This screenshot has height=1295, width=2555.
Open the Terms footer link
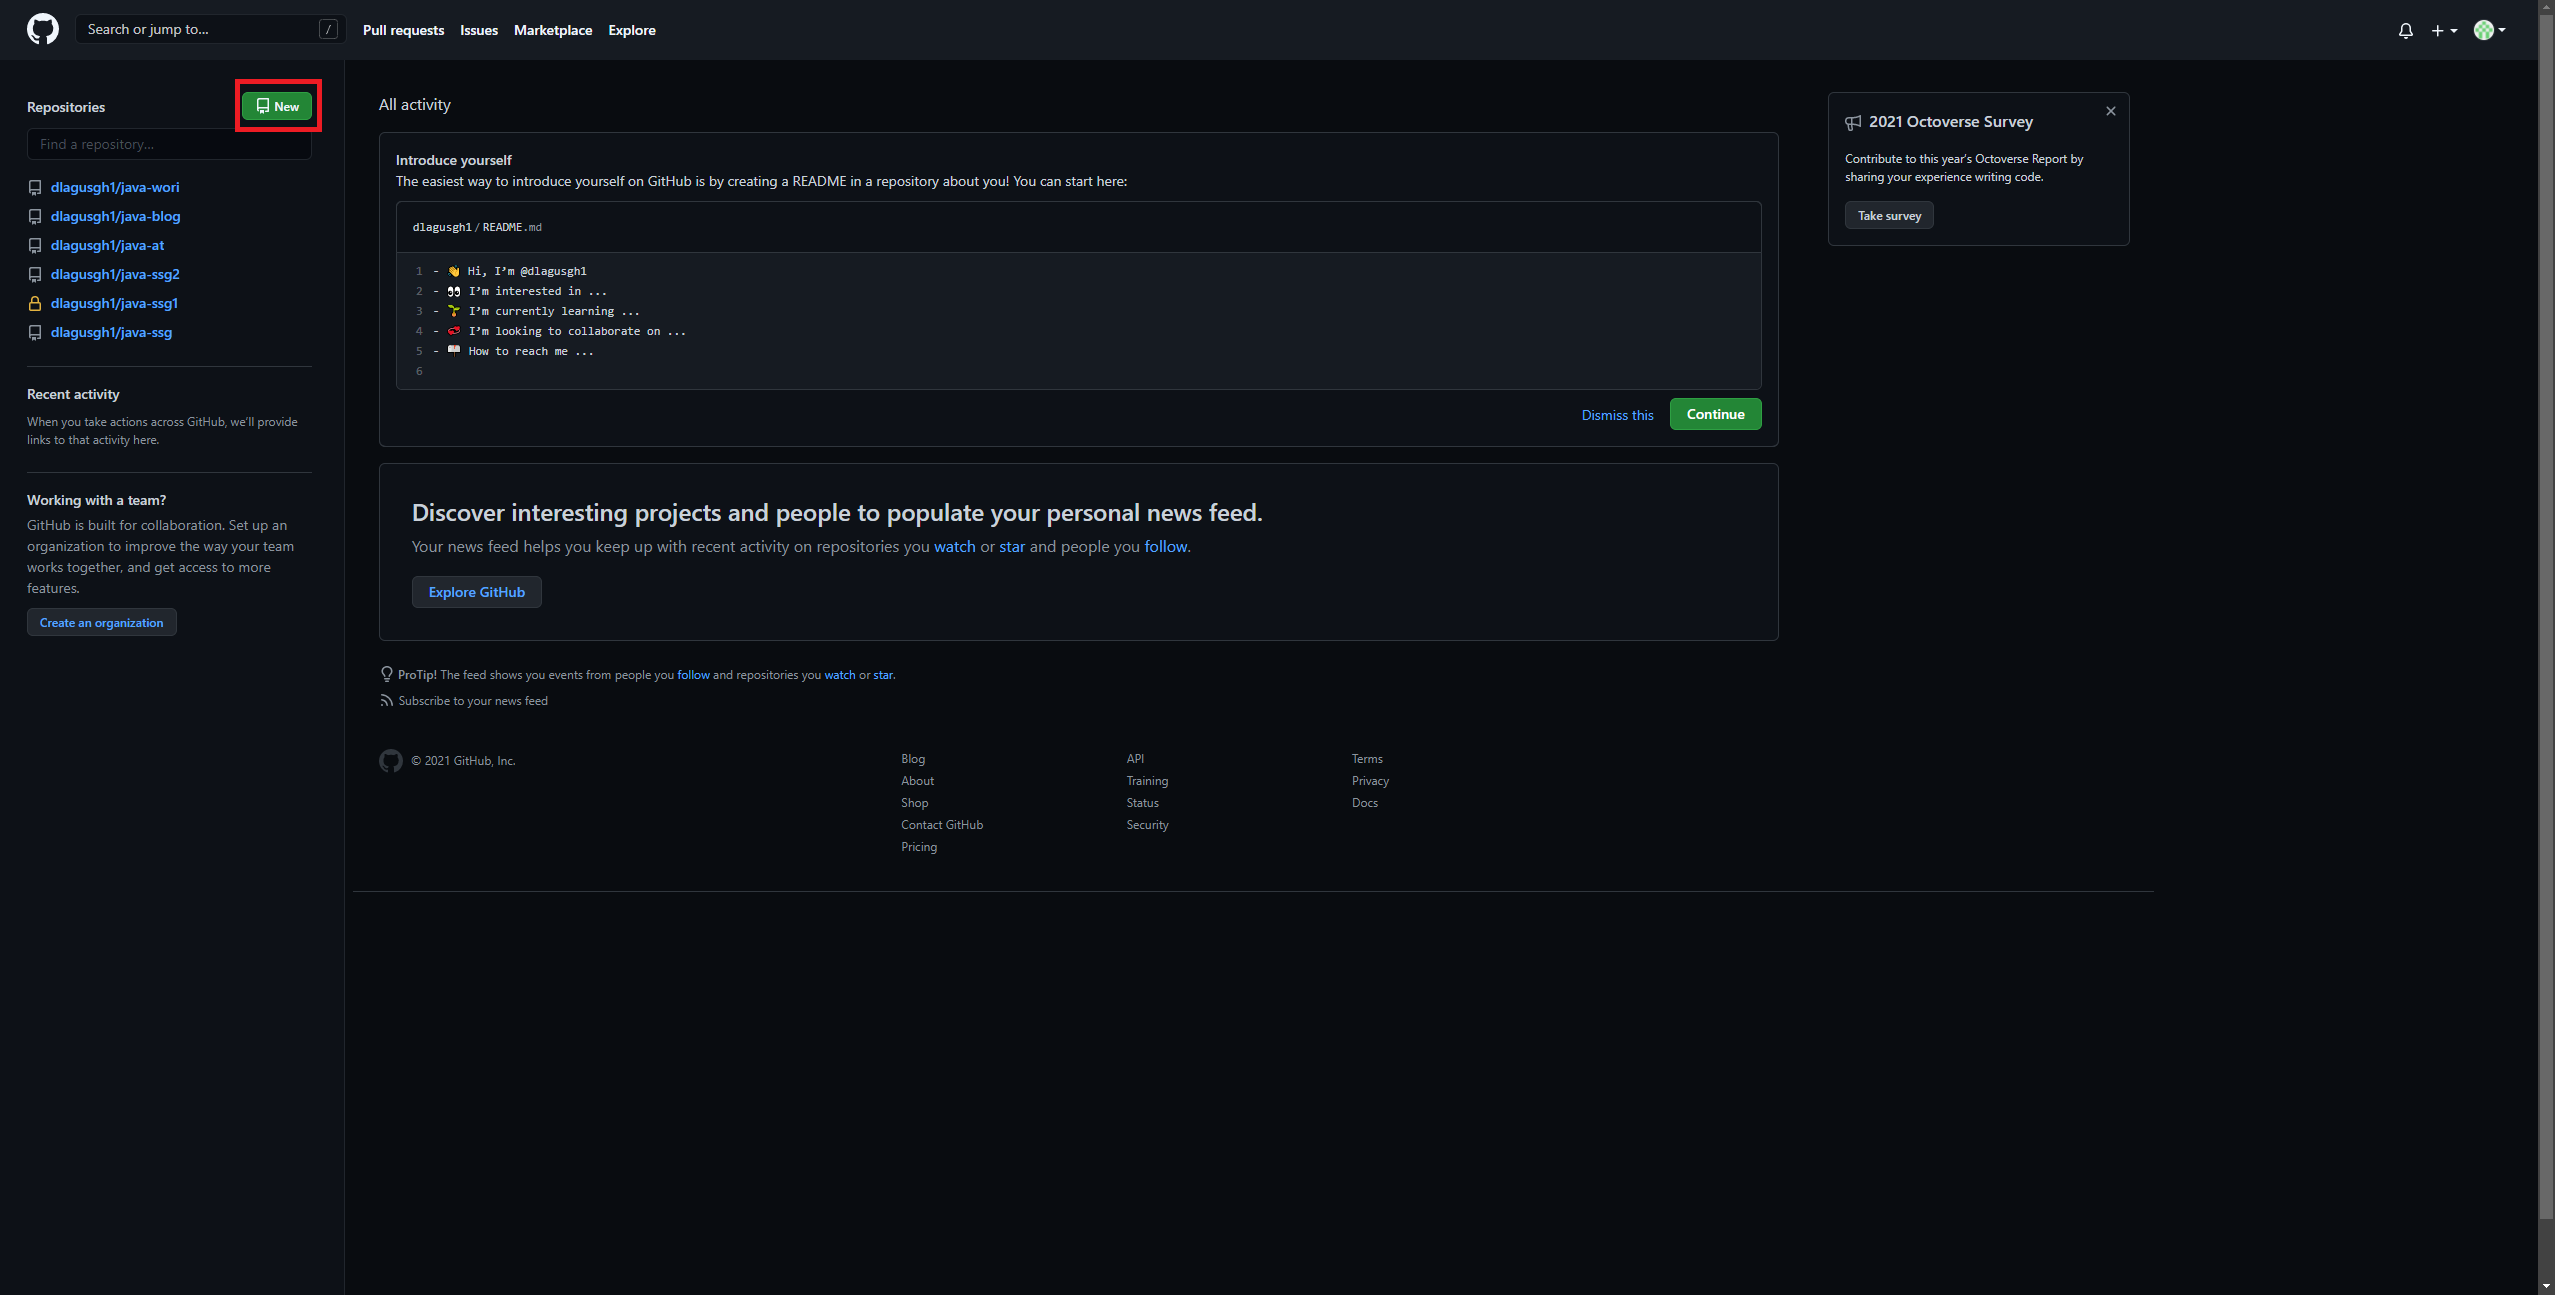click(1367, 759)
